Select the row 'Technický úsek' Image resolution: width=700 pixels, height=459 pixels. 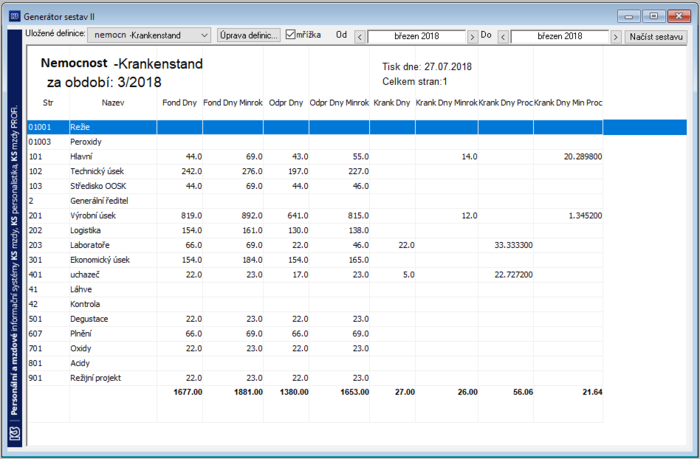point(315,171)
